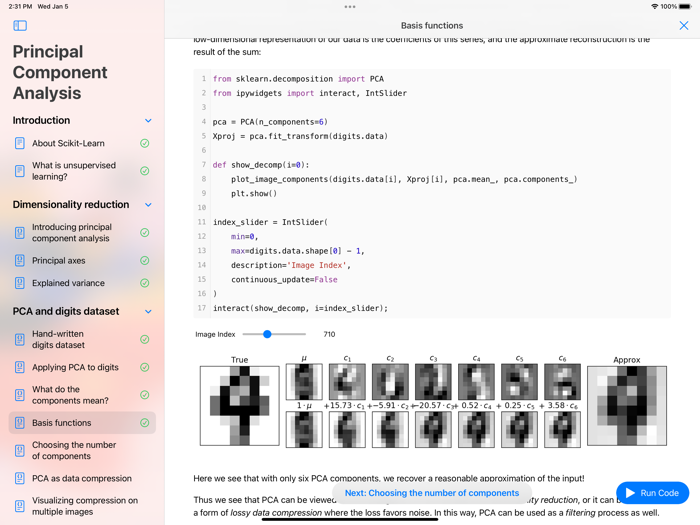The height and width of the screenshot is (525, 700).
Task: Click the Introducing principal component analysis icon
Action: (20, 233)
